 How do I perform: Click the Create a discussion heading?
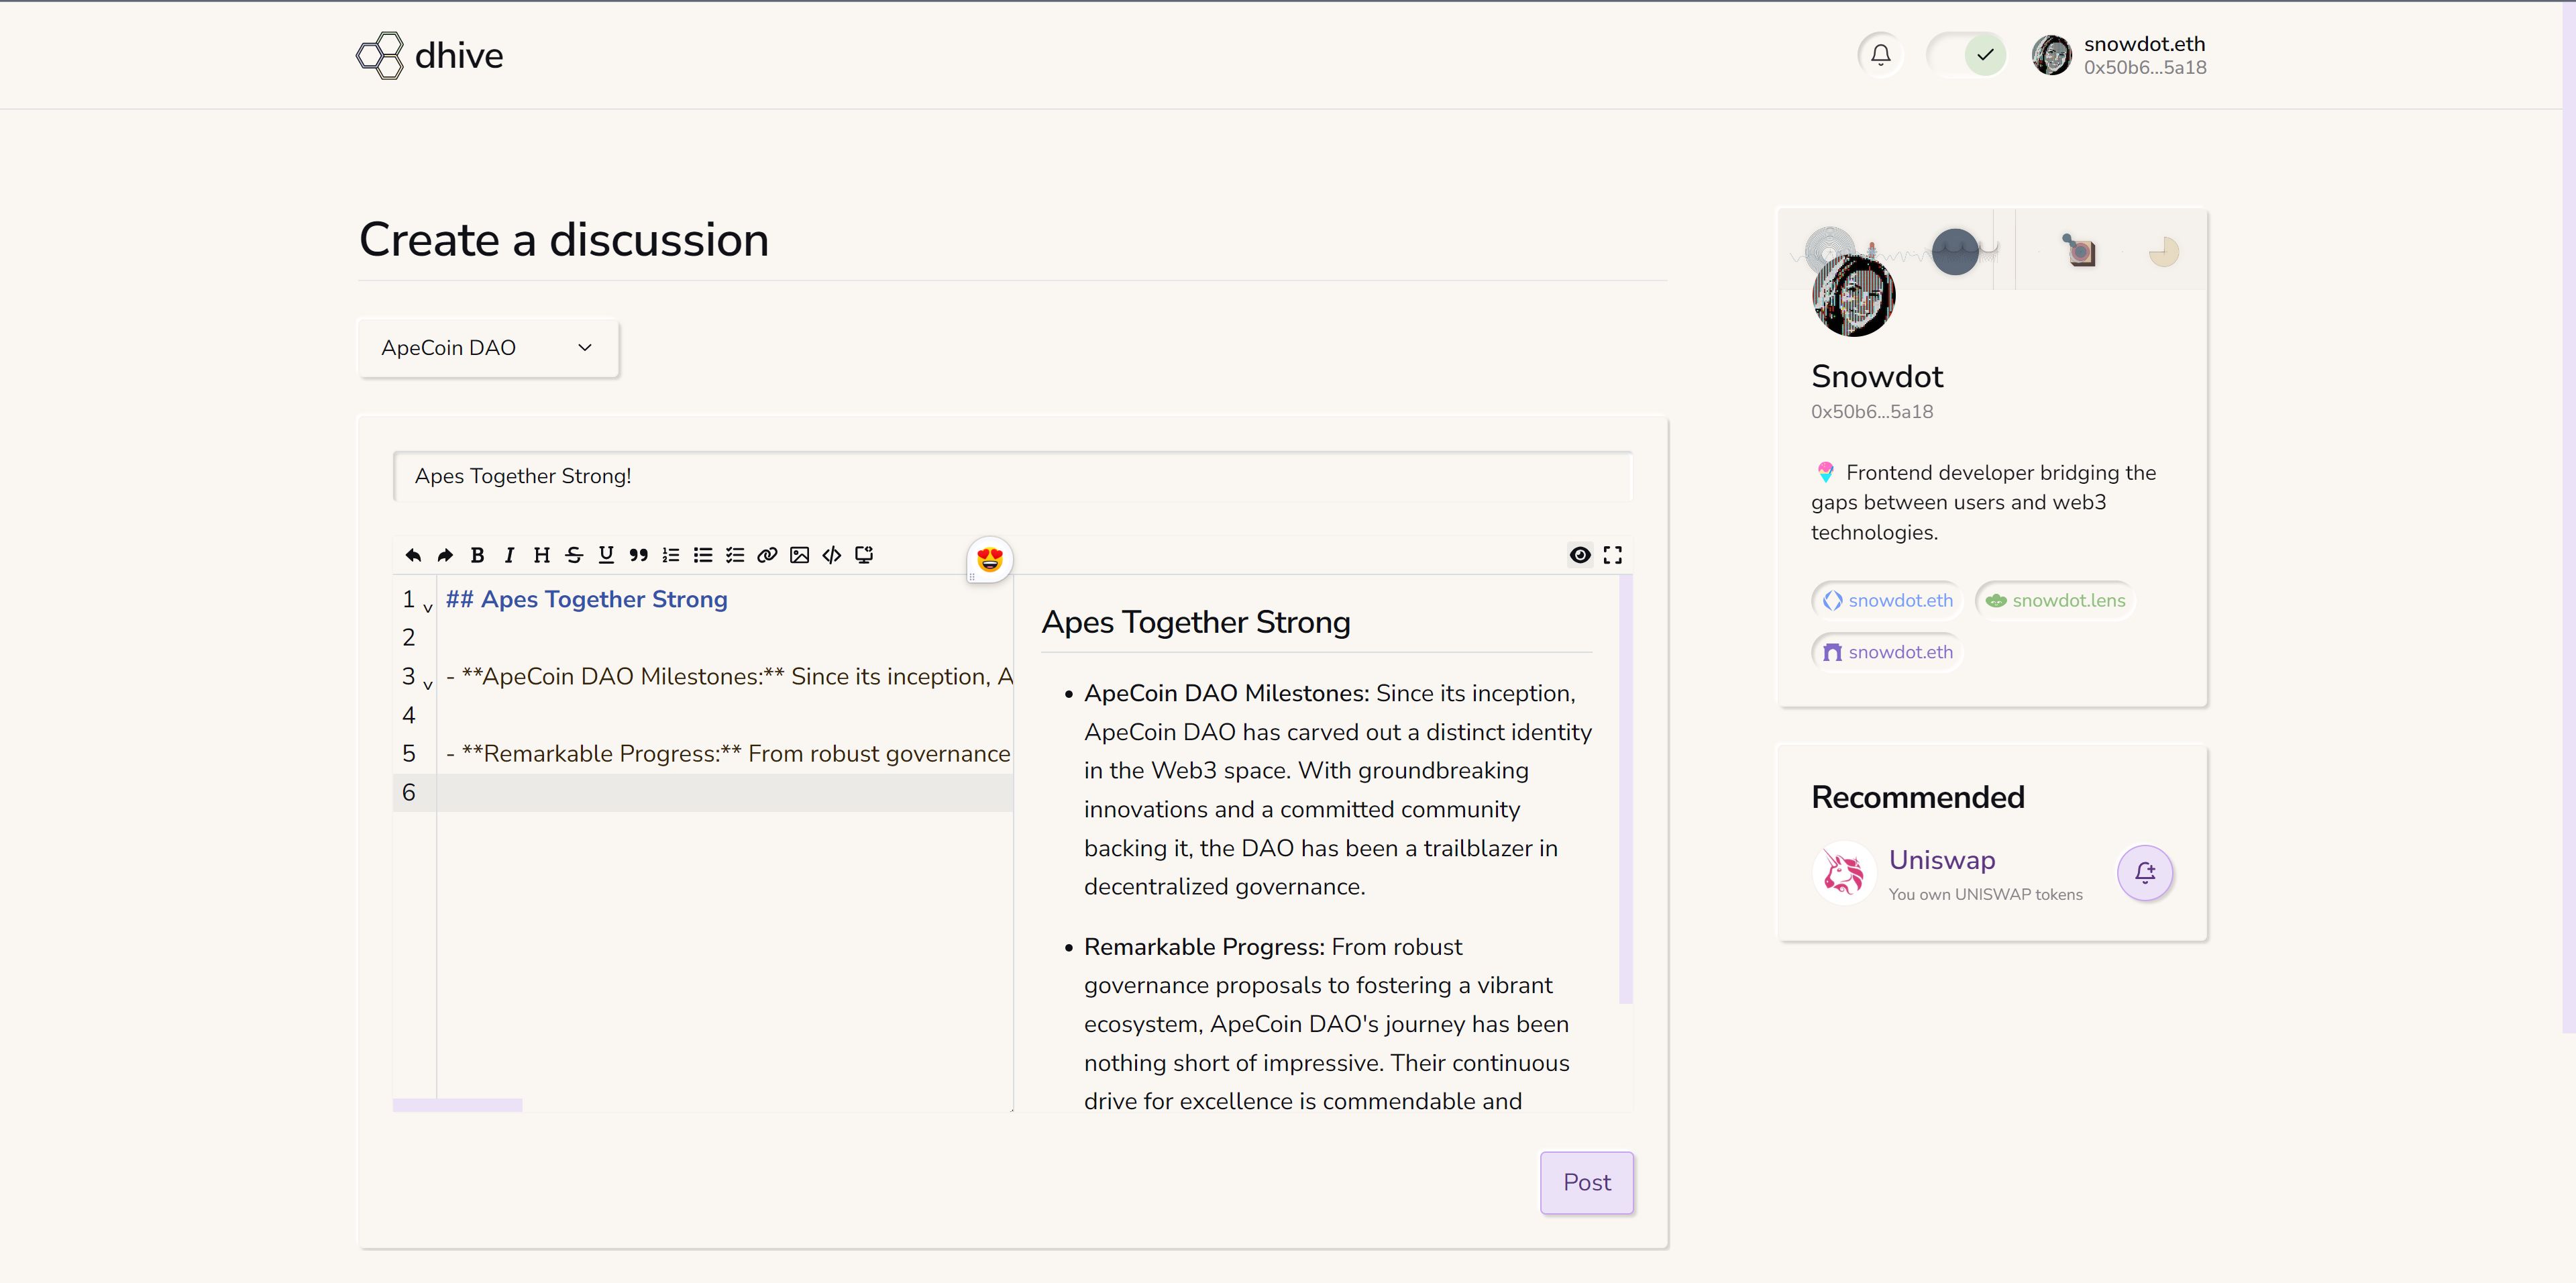point(564,240)
